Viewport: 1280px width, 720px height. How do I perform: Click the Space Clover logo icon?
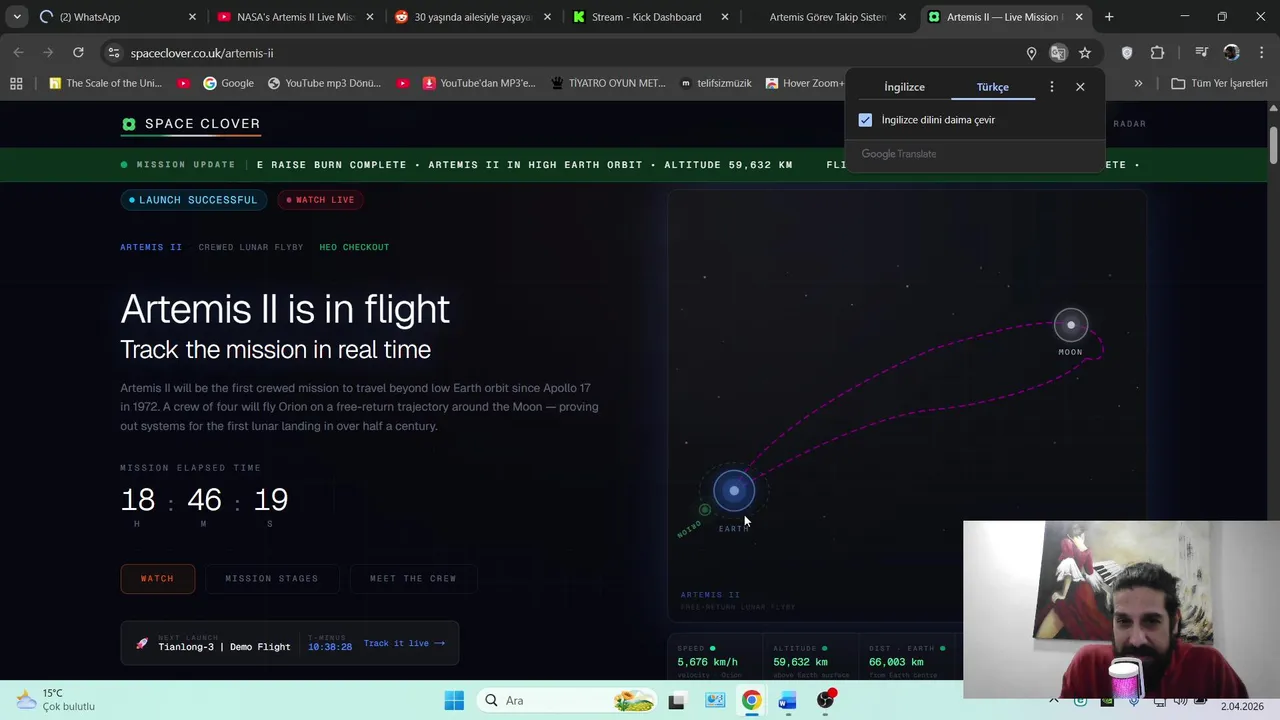click(x=128, y=124)
